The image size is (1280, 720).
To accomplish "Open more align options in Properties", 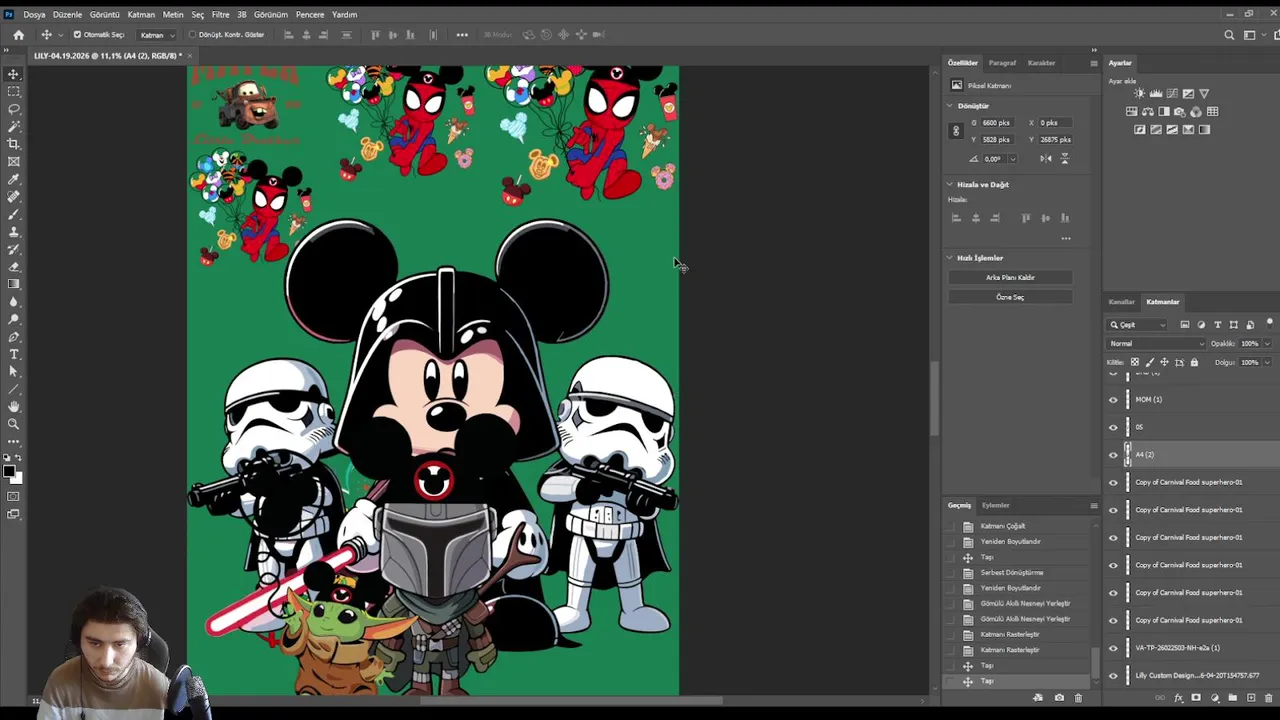I will pos(1066,238).
